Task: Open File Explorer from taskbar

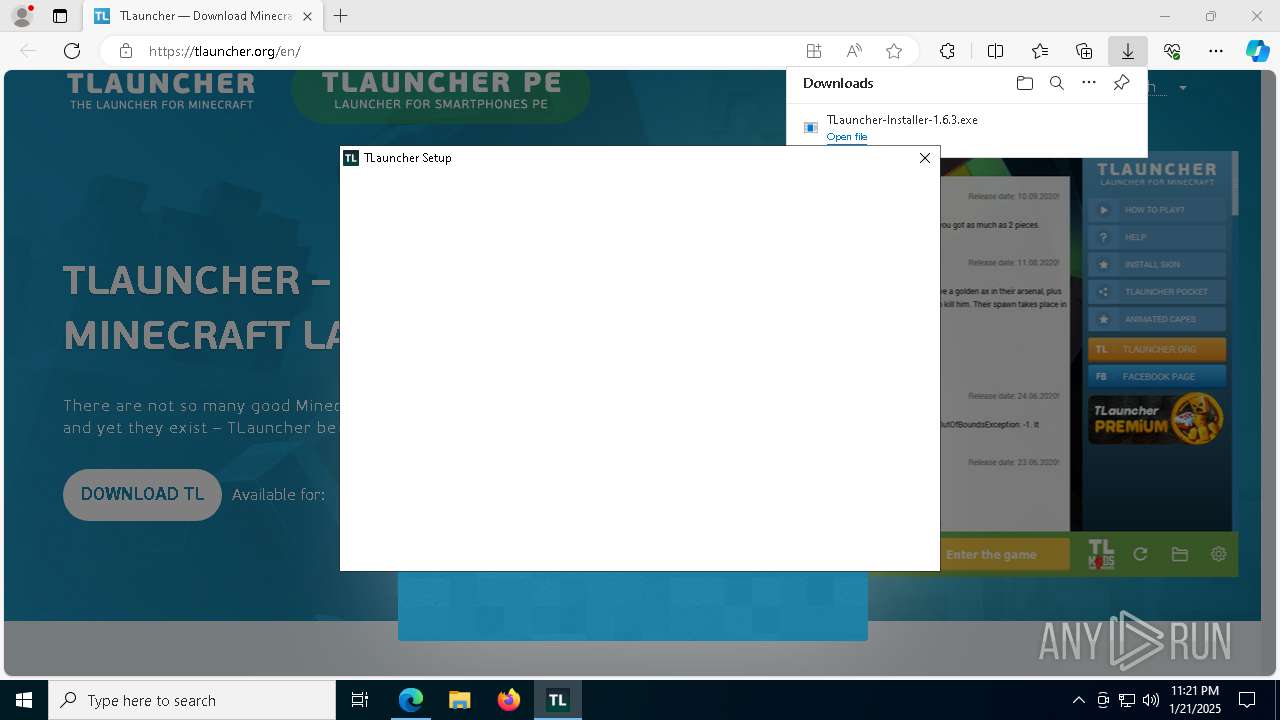Action: [x=459, y=700]
